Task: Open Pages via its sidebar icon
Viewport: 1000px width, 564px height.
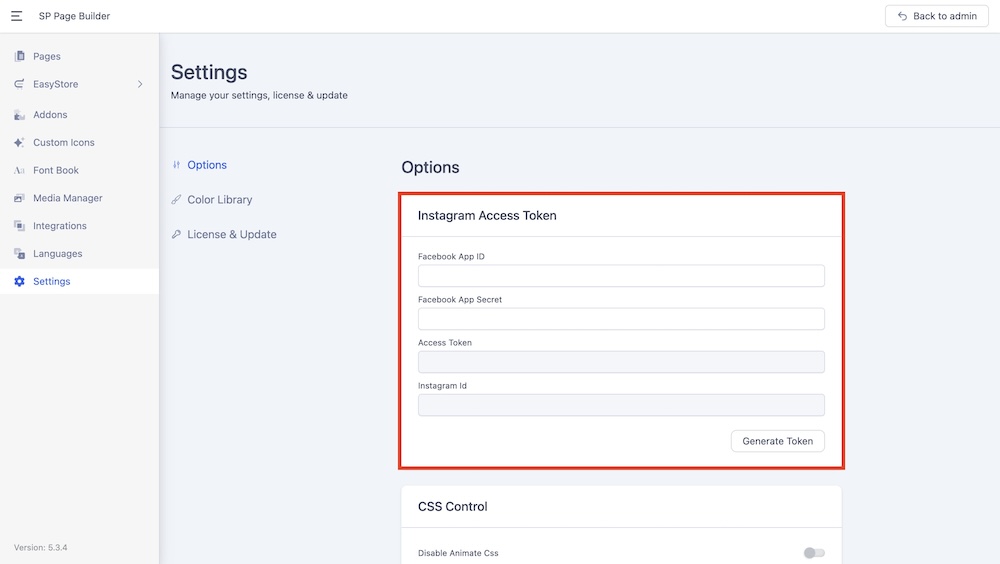Action: tap(19, 57)
